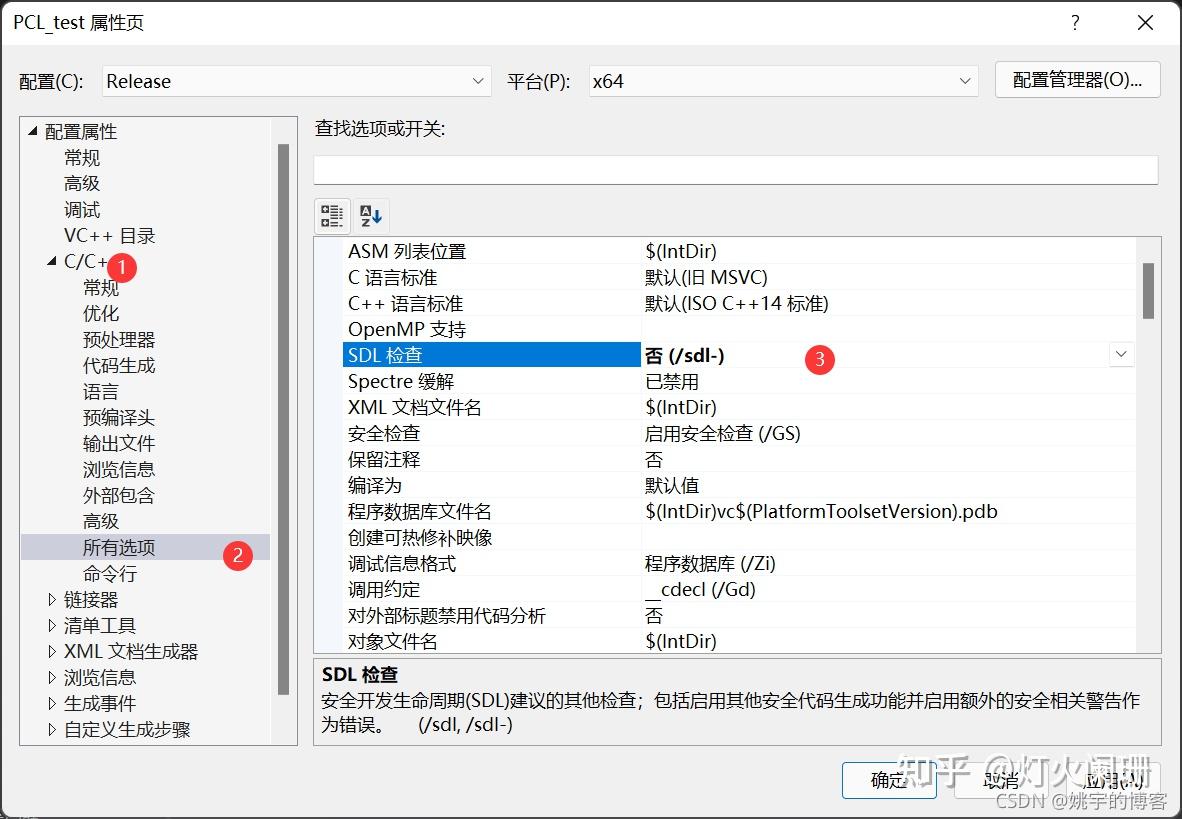Sort properties alphabetically with A-Z icon
Image resolution: width=1182 pixels, height=819 pixels.
click(x=369, y=215)
